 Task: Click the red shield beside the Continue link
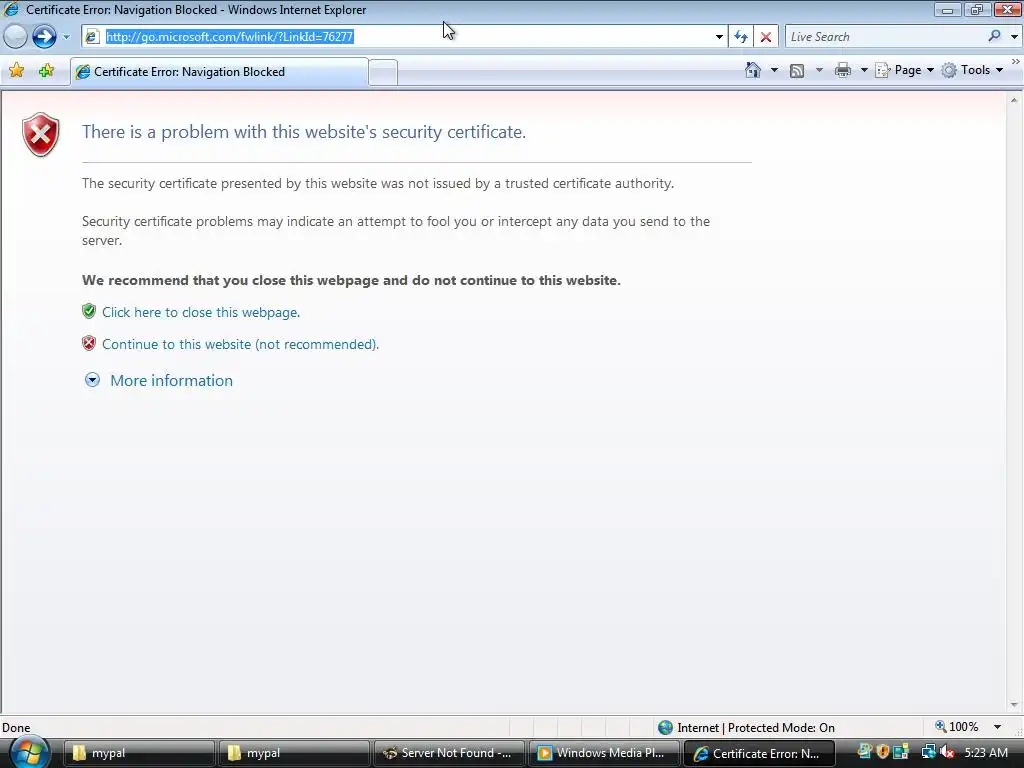tap(89, 343)
